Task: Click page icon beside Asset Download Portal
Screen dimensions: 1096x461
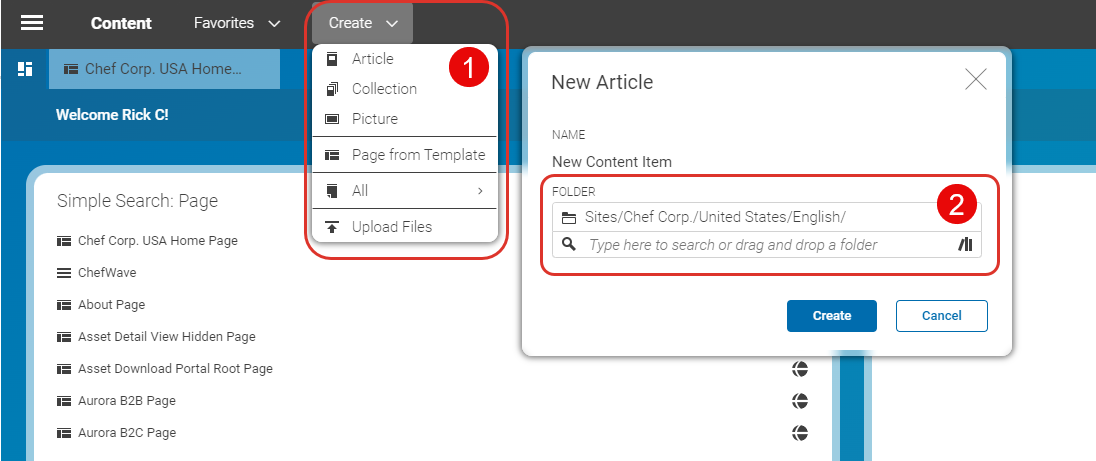Action: coord(64,369)
